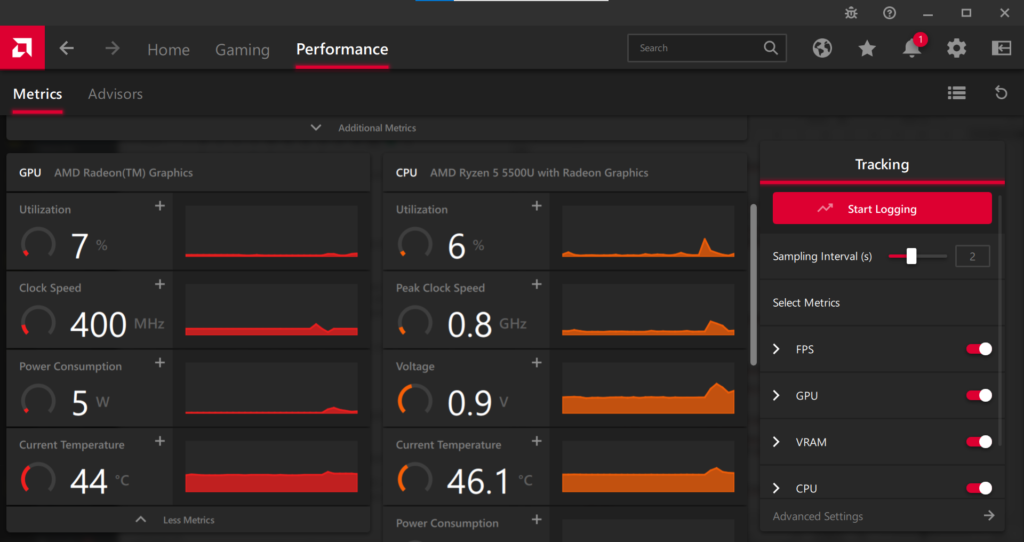Click the Sampling Interval value box
Screen dimensions: 1024x542
[x=972, y=257]
